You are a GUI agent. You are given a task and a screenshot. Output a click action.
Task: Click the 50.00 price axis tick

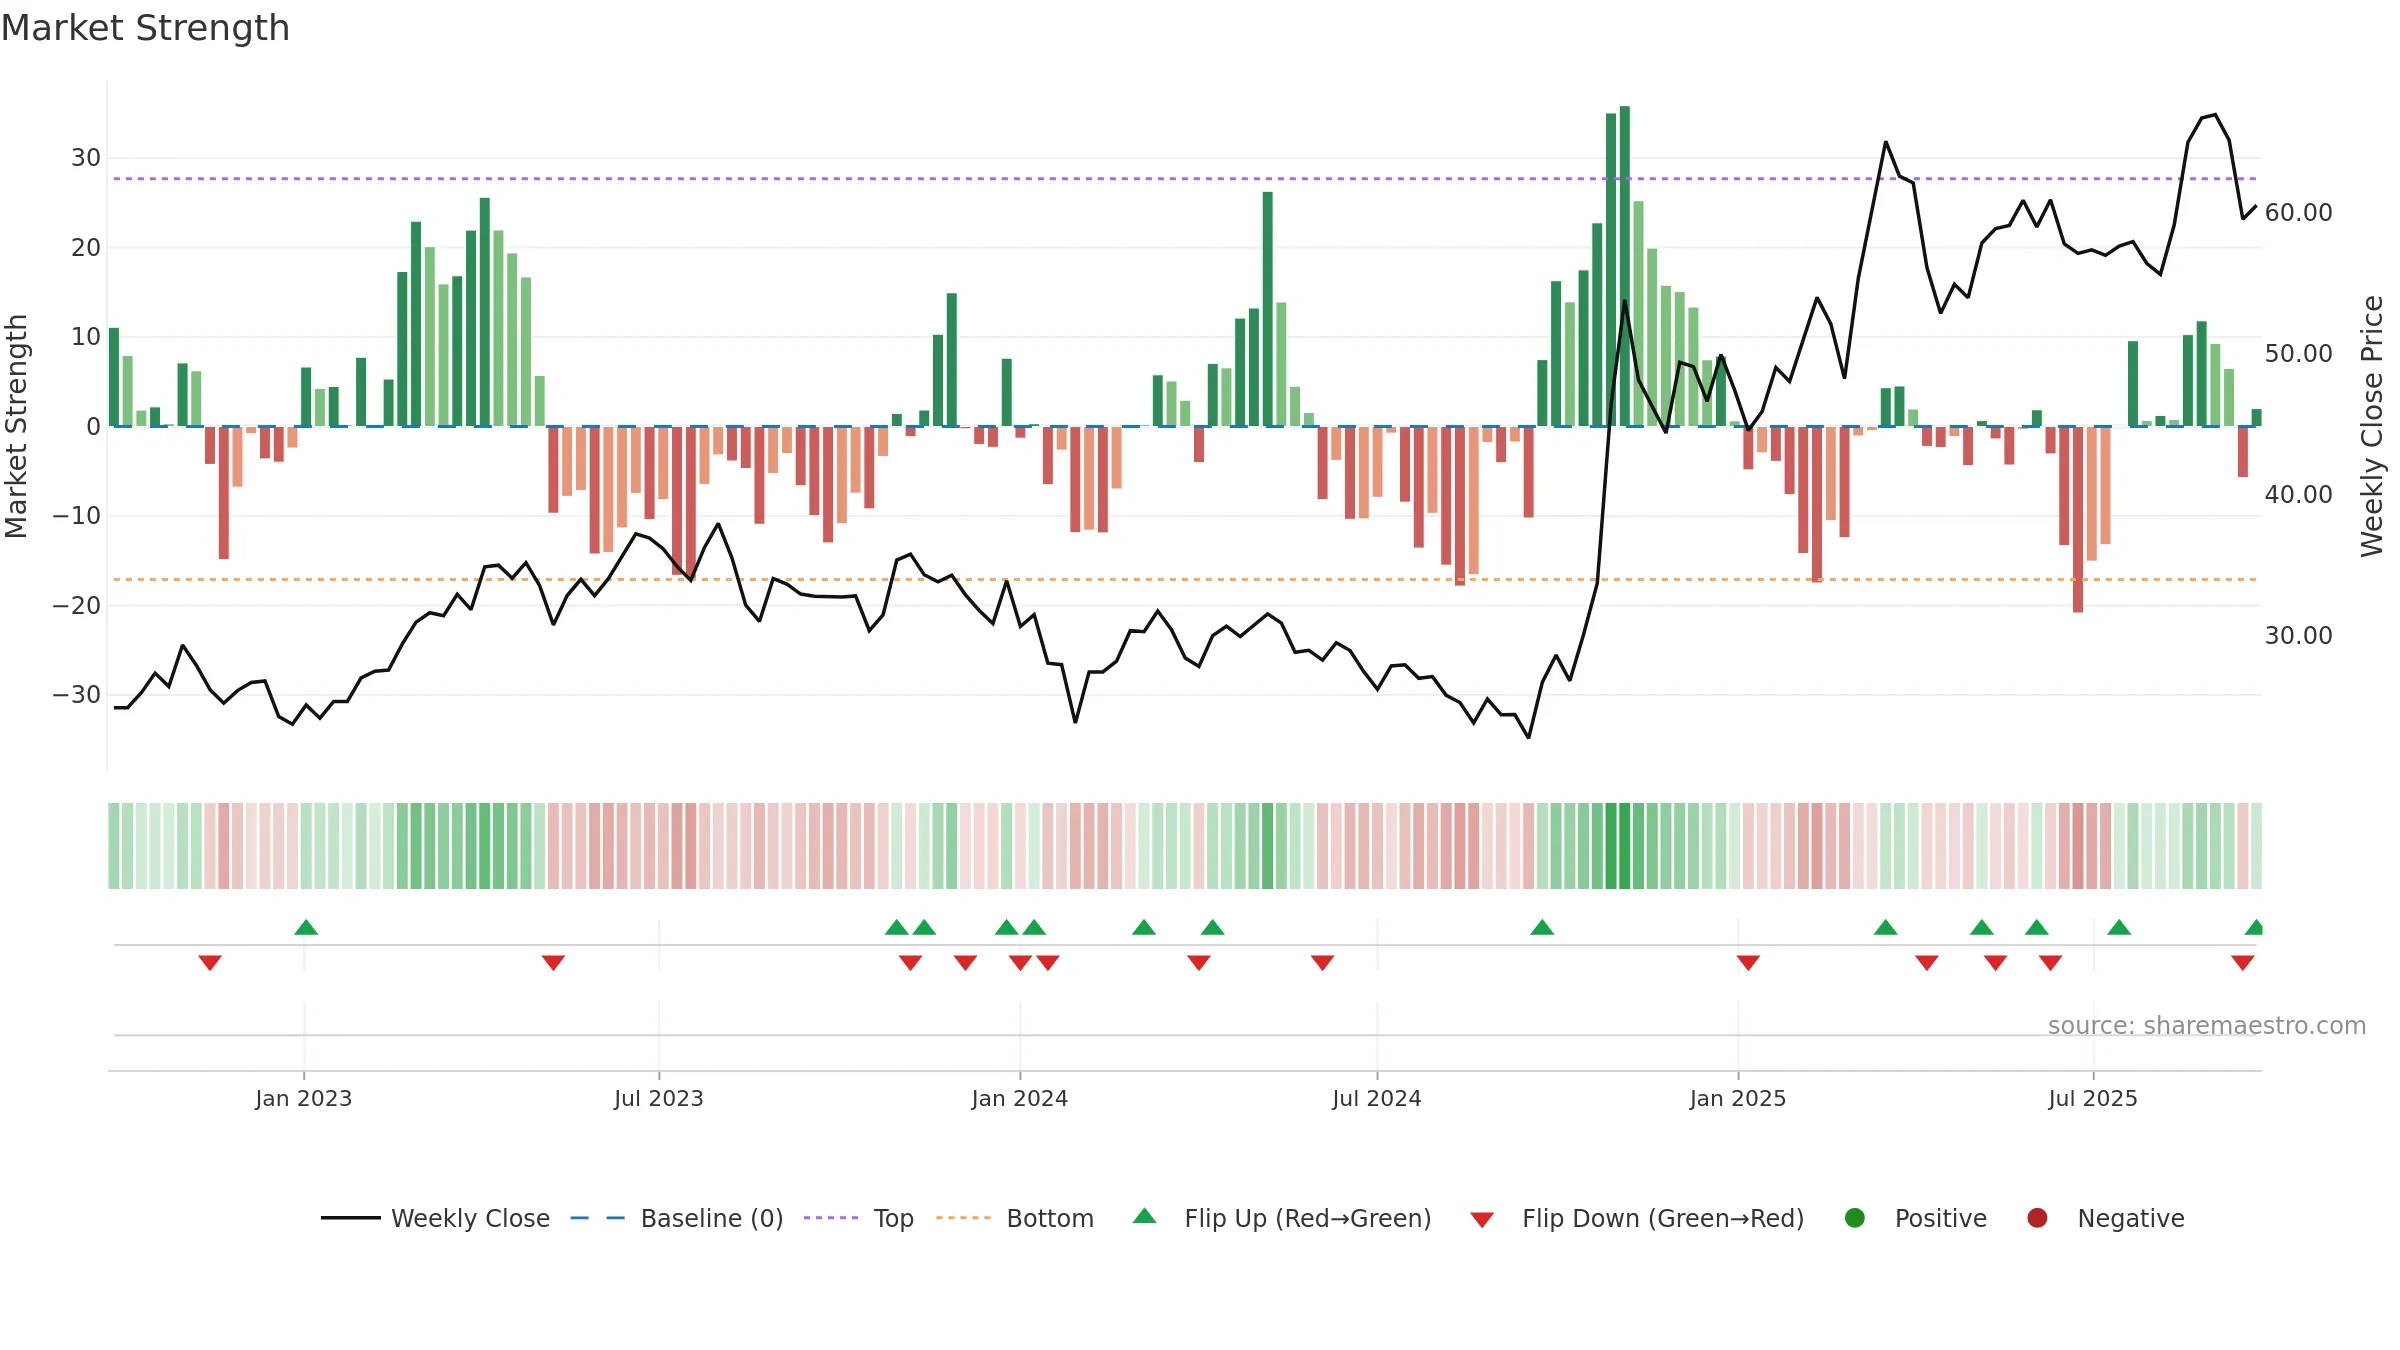[x=2298, y=354]
